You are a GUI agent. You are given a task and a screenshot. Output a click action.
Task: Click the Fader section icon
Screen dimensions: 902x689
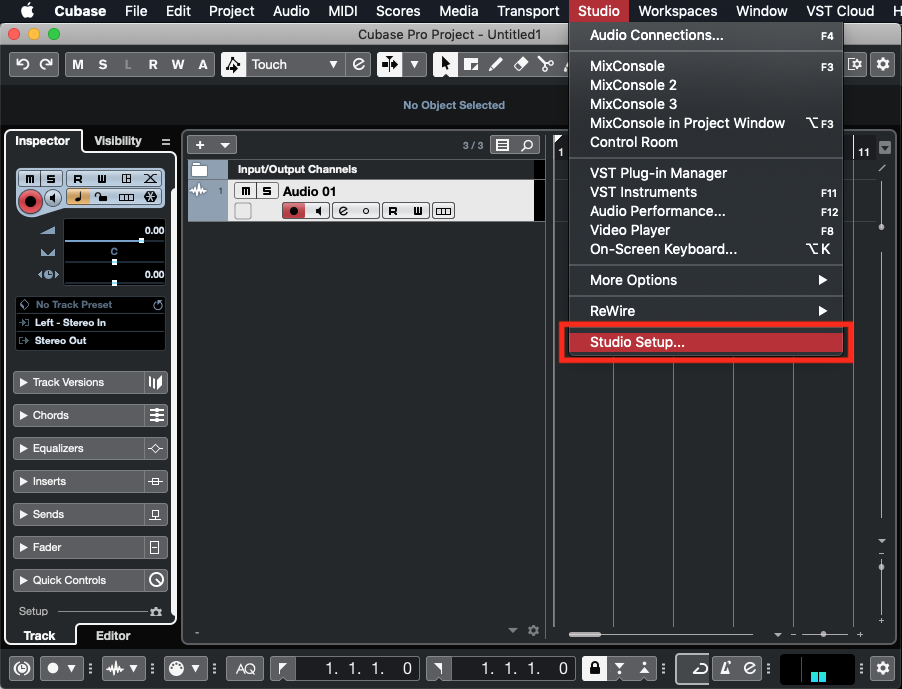[155, 548]
